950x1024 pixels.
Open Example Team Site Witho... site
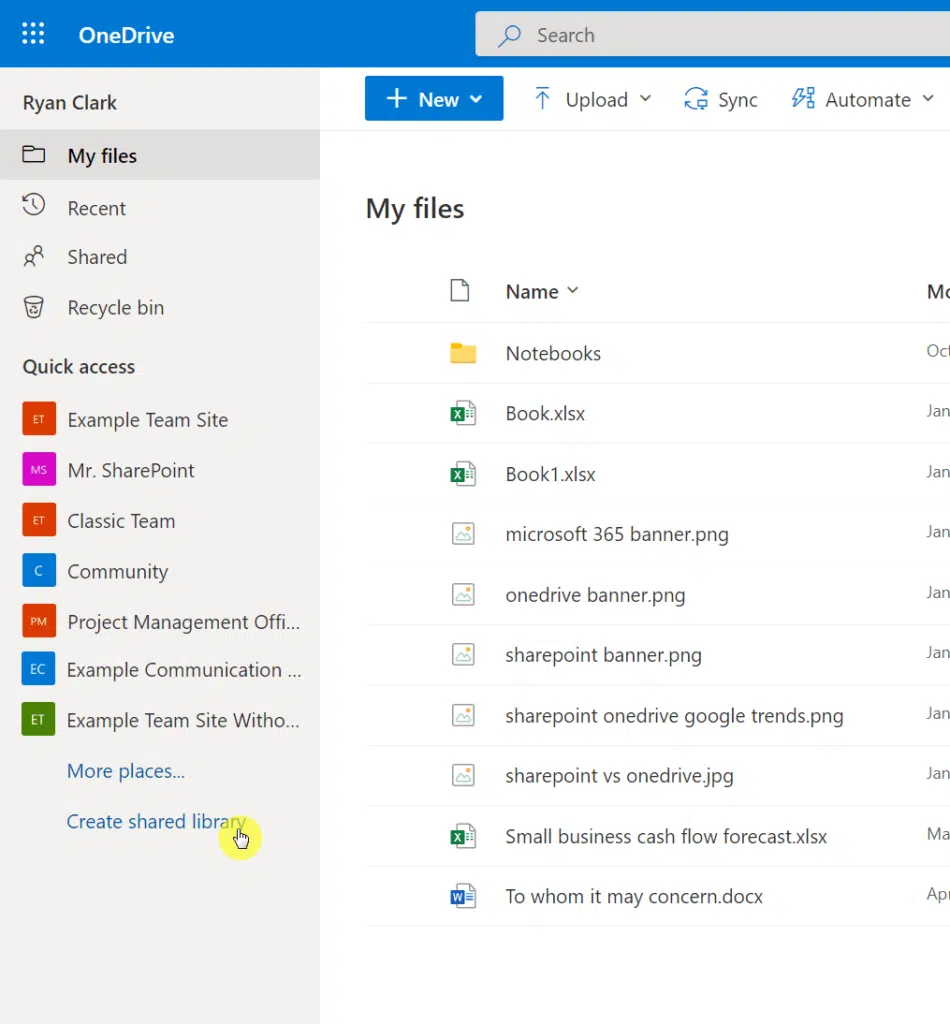coord(183,720)
